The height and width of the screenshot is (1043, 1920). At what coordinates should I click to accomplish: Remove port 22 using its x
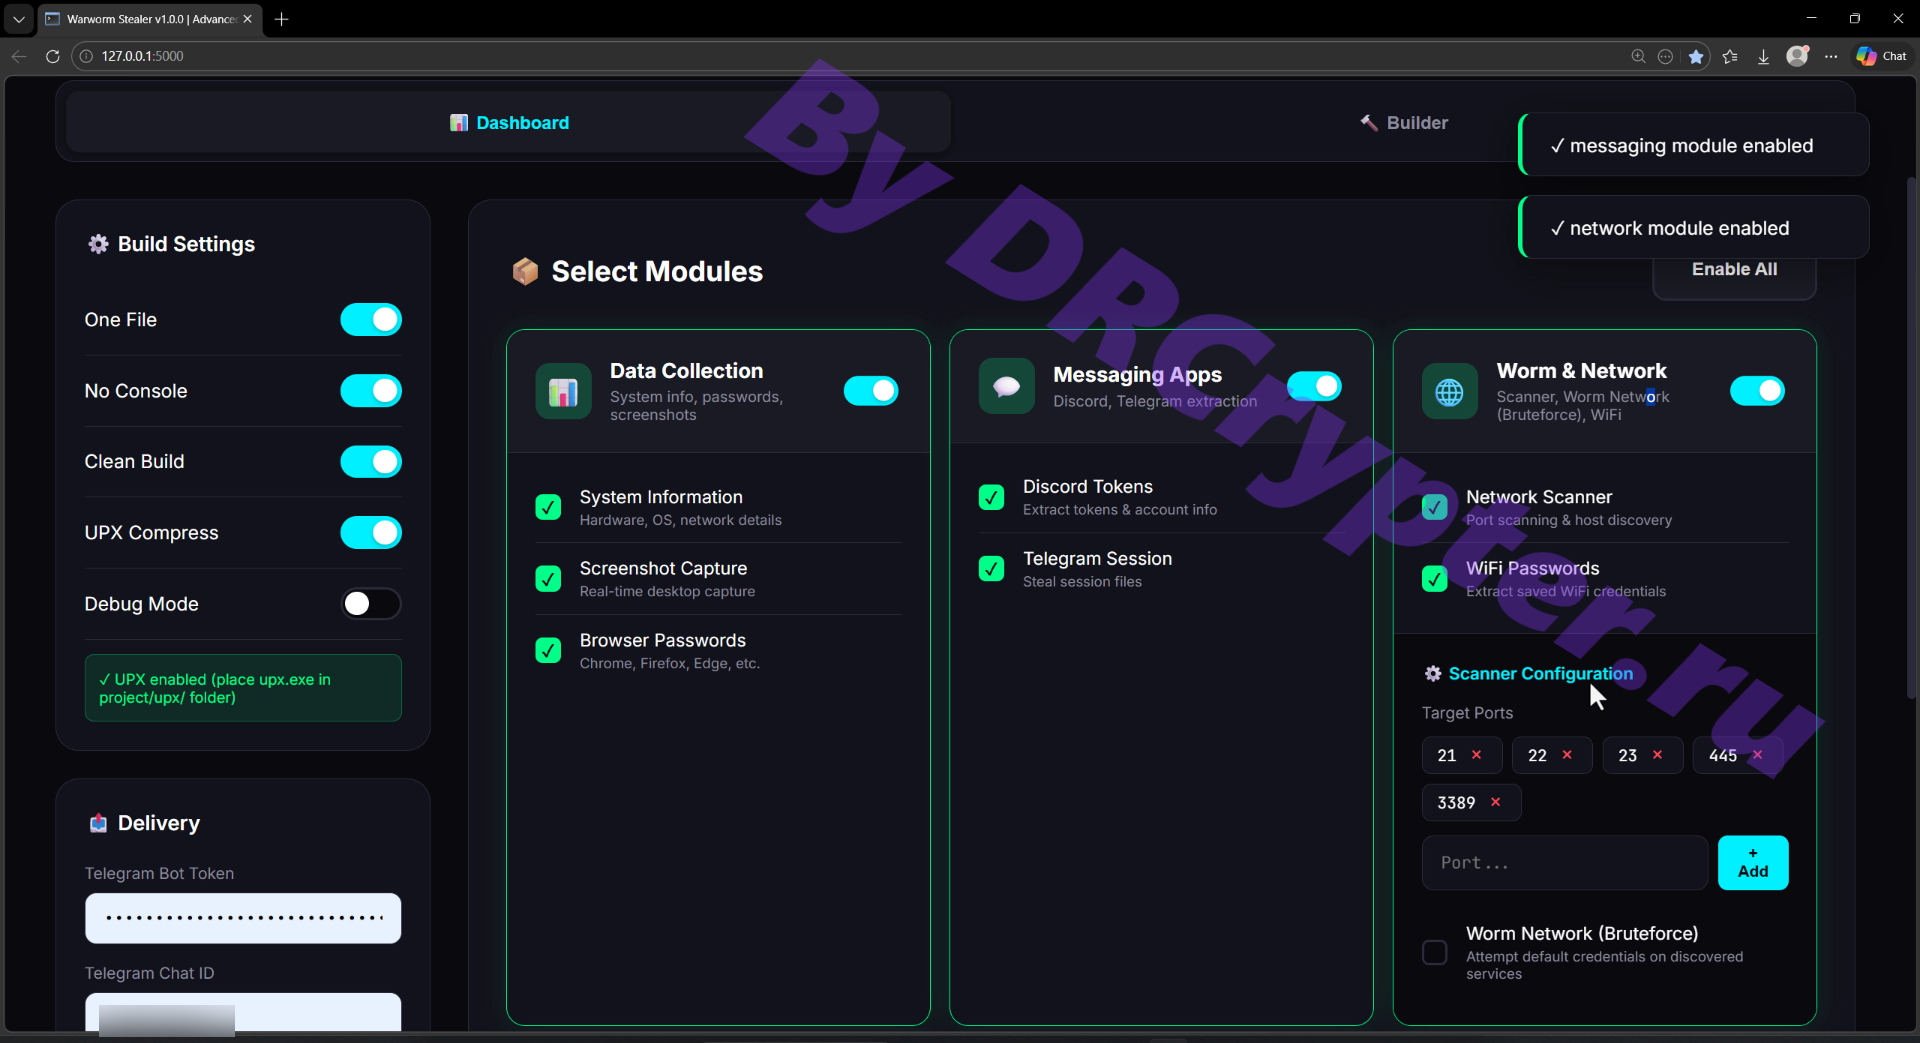coord(1567,755)
